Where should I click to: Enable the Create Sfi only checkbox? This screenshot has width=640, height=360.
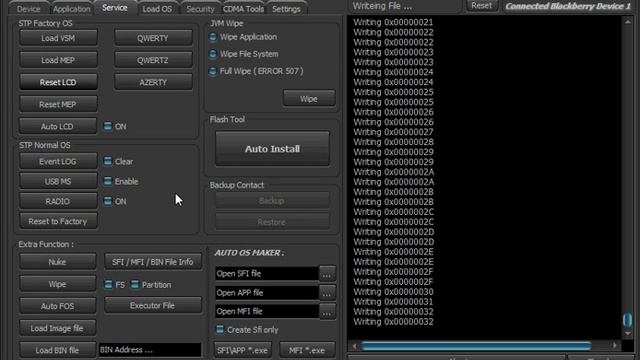[220, 329]
